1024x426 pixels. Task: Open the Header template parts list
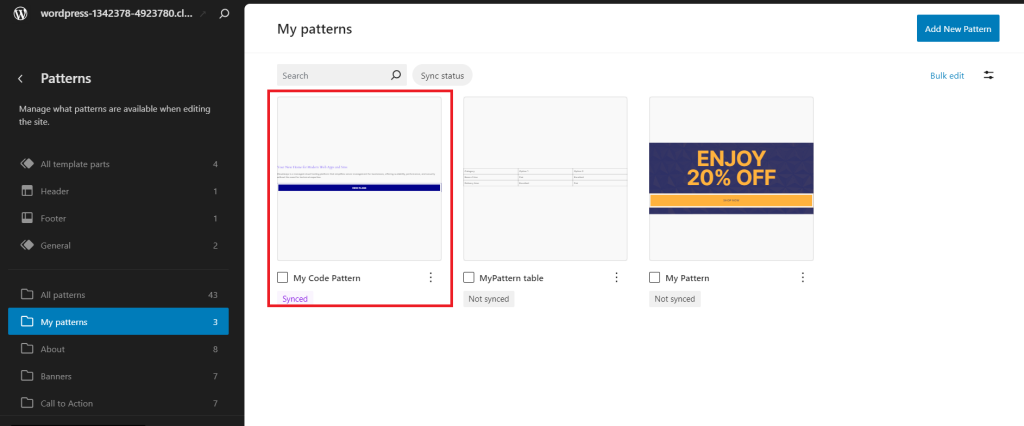(118, 191)
